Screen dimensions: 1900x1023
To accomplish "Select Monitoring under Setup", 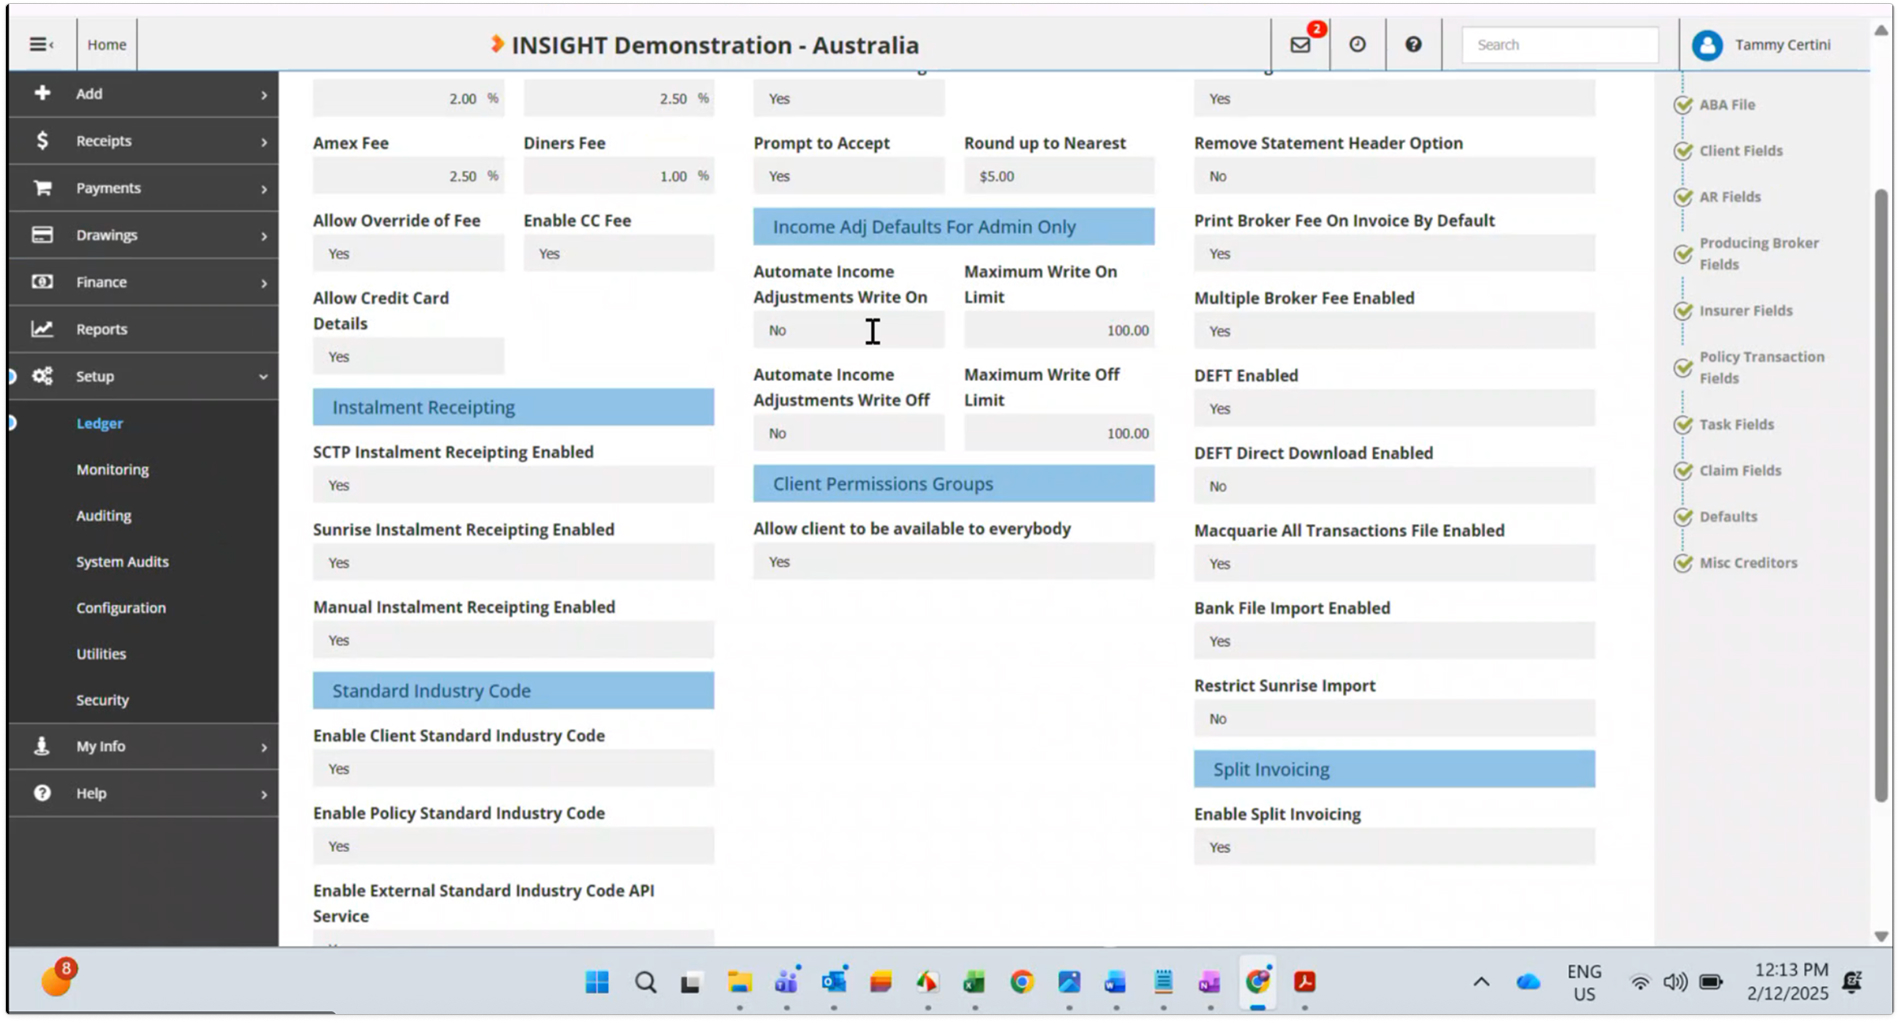I will click(113, 469).
